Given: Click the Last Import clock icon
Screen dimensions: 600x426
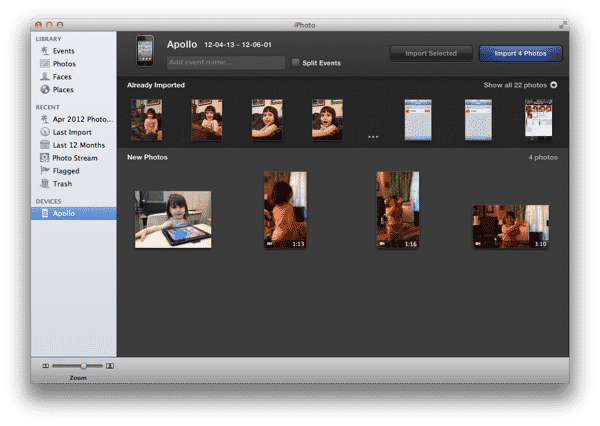Looking at the screenshot, I should 45,132.
